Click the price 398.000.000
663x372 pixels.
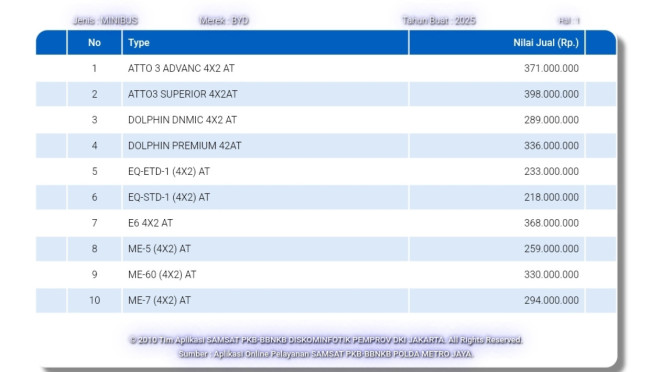[x=551, y=94]
